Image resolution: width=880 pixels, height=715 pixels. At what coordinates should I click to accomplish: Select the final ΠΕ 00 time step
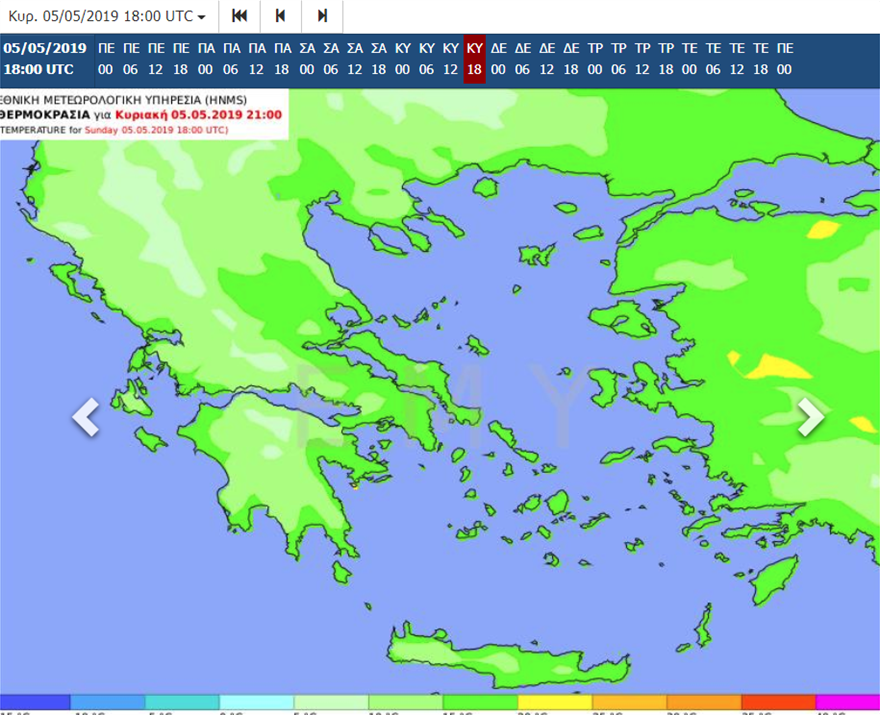[785, 59]
